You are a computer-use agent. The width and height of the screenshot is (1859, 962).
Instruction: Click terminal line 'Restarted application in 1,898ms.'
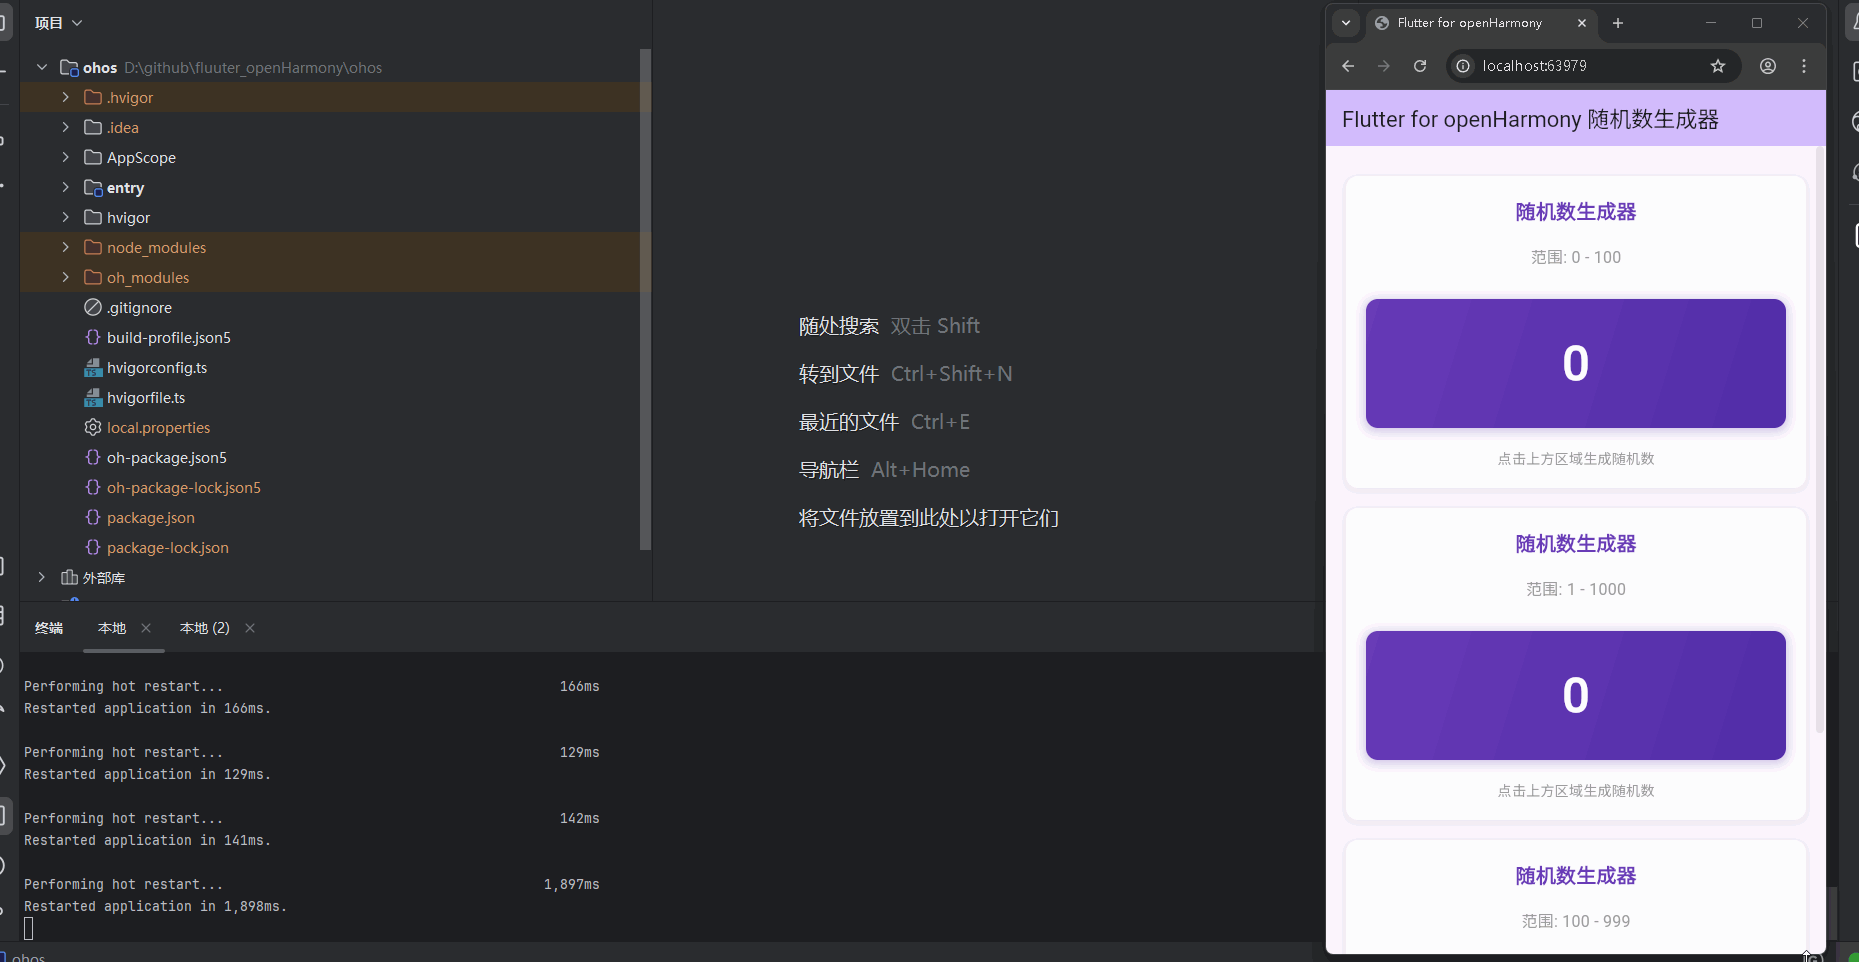[156, 907]
